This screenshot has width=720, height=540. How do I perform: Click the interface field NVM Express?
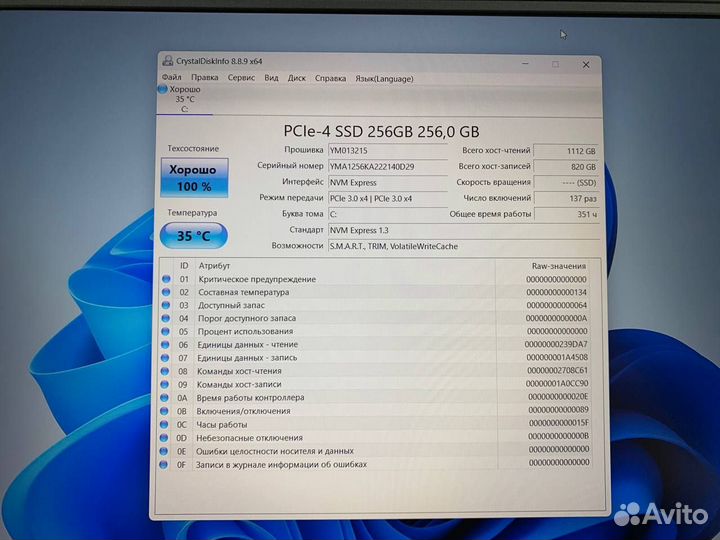coord(388,183)
